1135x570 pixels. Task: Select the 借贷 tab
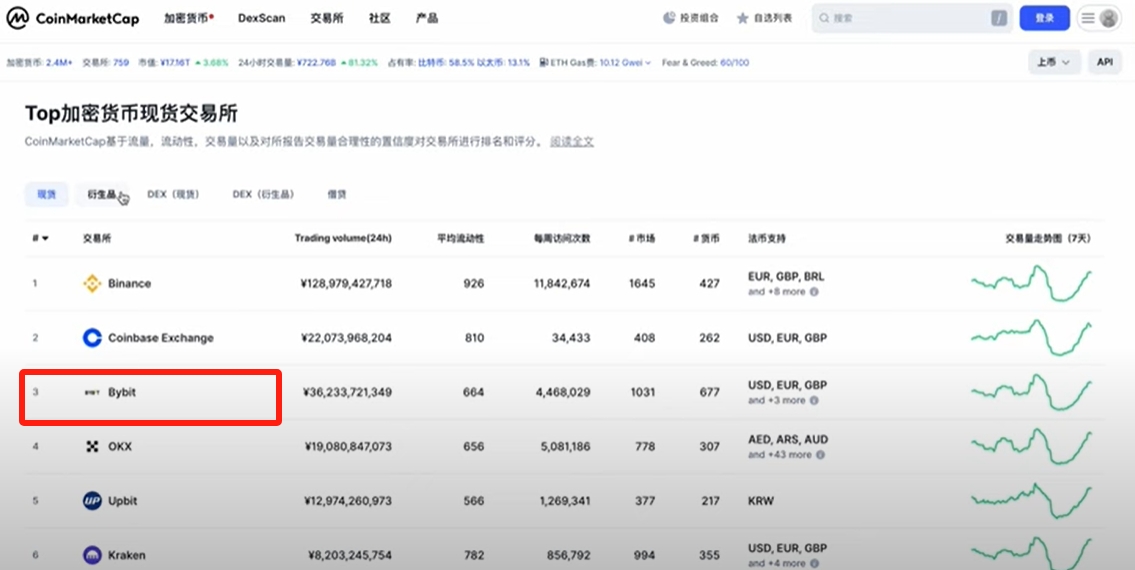[337, 194]
